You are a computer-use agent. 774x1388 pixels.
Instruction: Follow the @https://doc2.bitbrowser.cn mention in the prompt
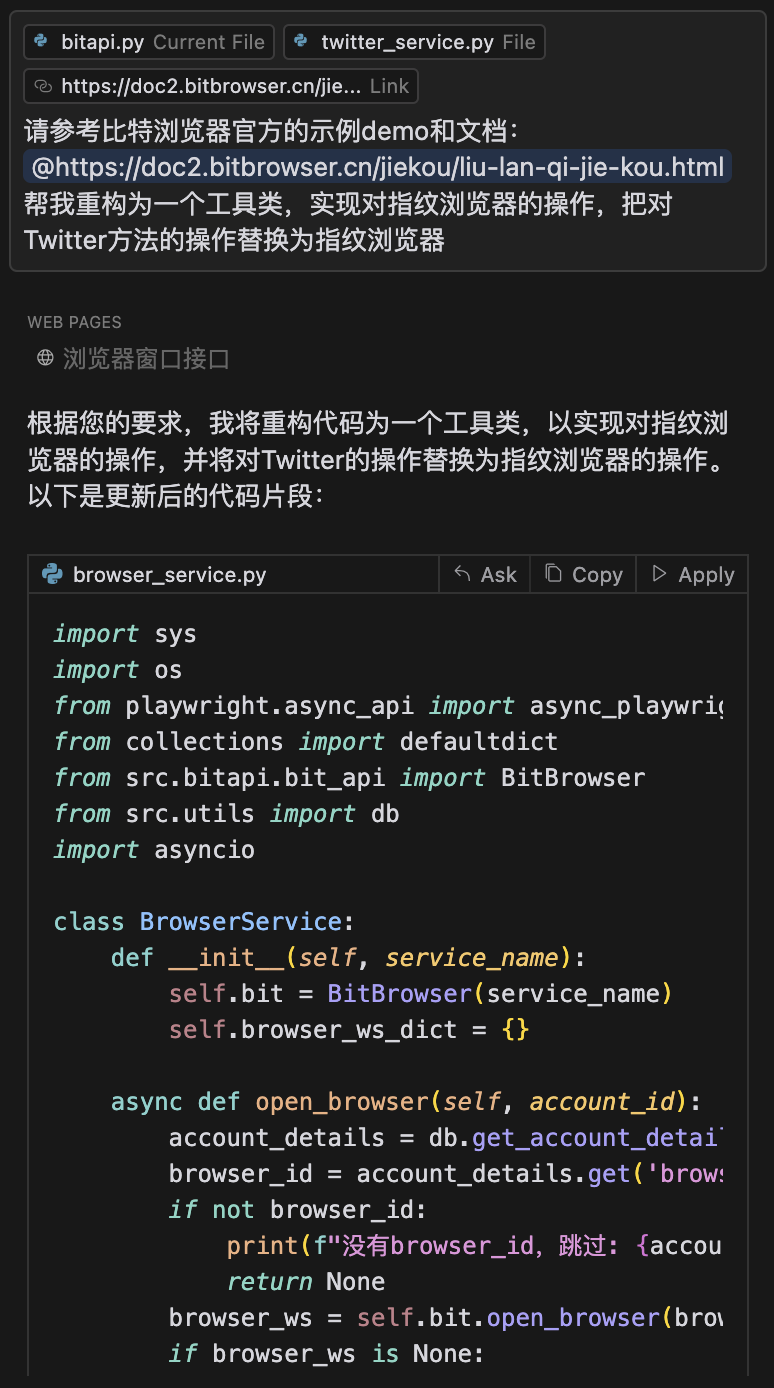(378, 167)
